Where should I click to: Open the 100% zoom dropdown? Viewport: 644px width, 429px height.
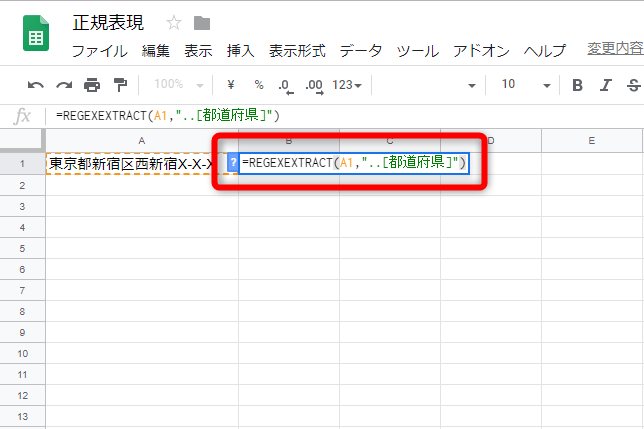coord(179,84)
